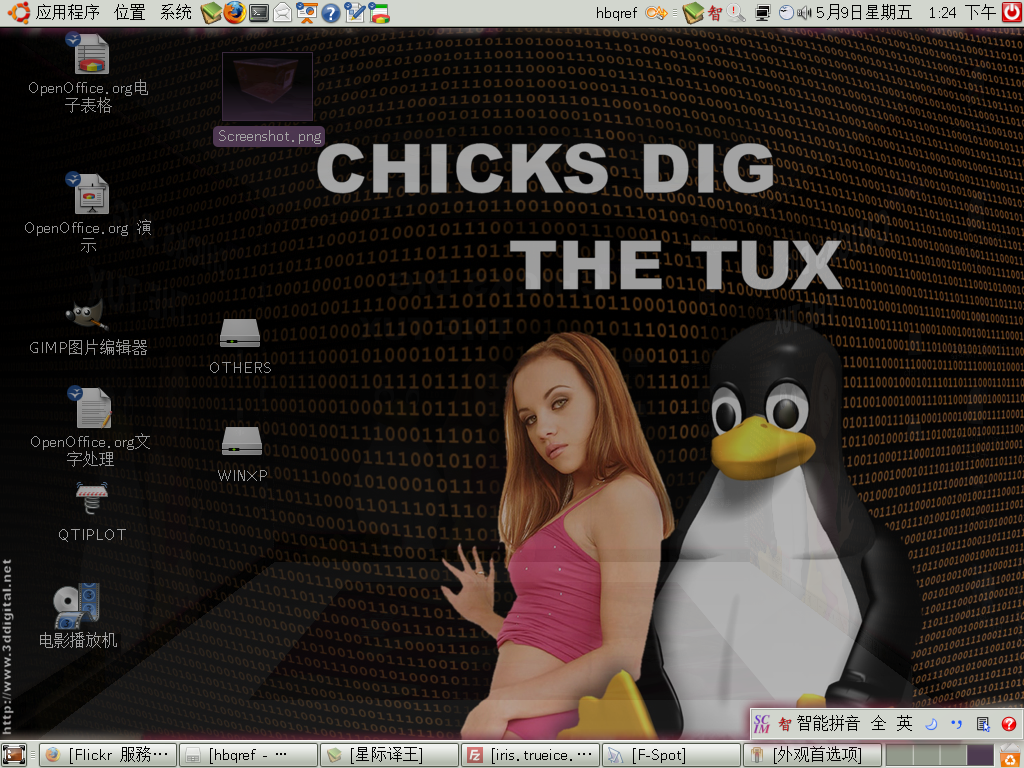Click the Ubuntu logo in the top panel
The image size is (1024, 768).
(18, 12)
